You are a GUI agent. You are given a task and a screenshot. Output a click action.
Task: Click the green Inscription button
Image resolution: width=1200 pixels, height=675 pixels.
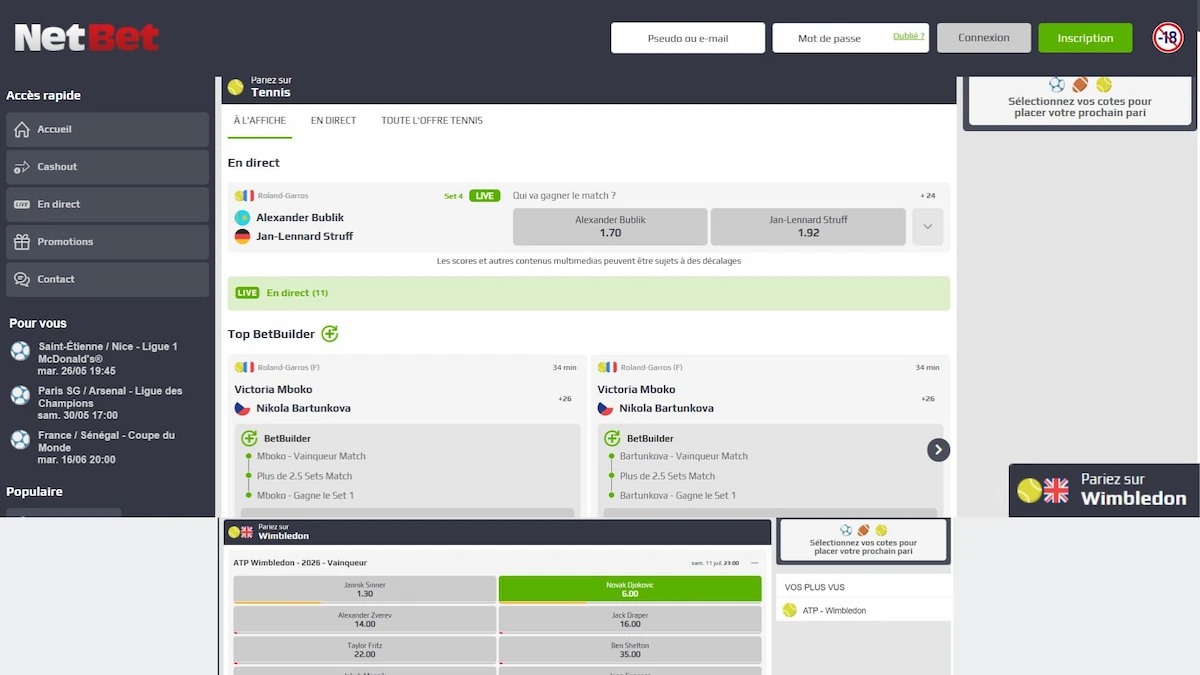tap(1085, 38)
